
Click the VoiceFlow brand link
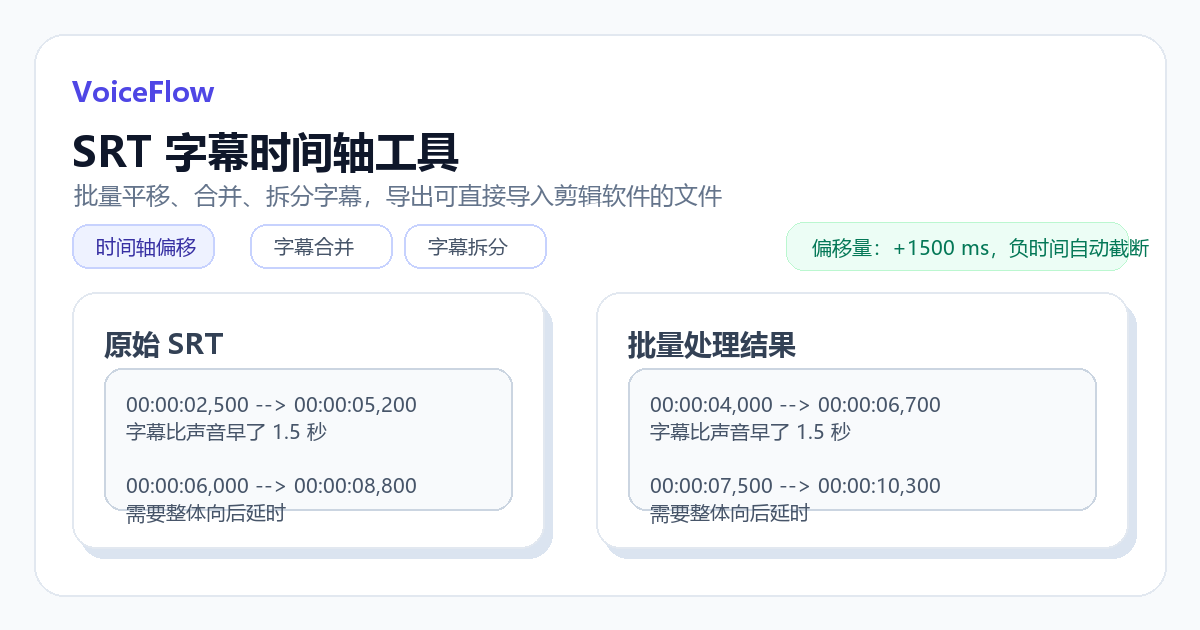coord(143,92)
